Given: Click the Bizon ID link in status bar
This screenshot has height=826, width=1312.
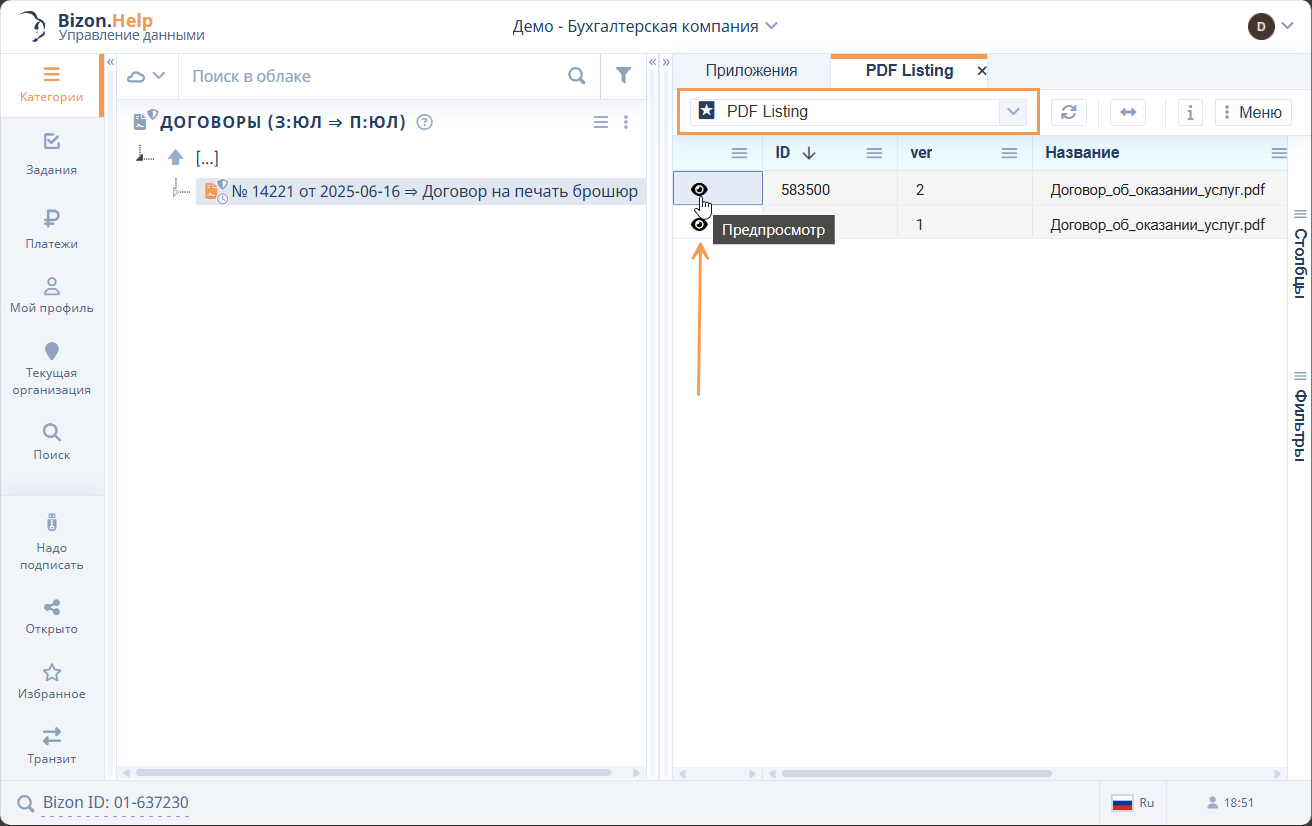Looking at the screenshot, I should click(x=115, y=803).
